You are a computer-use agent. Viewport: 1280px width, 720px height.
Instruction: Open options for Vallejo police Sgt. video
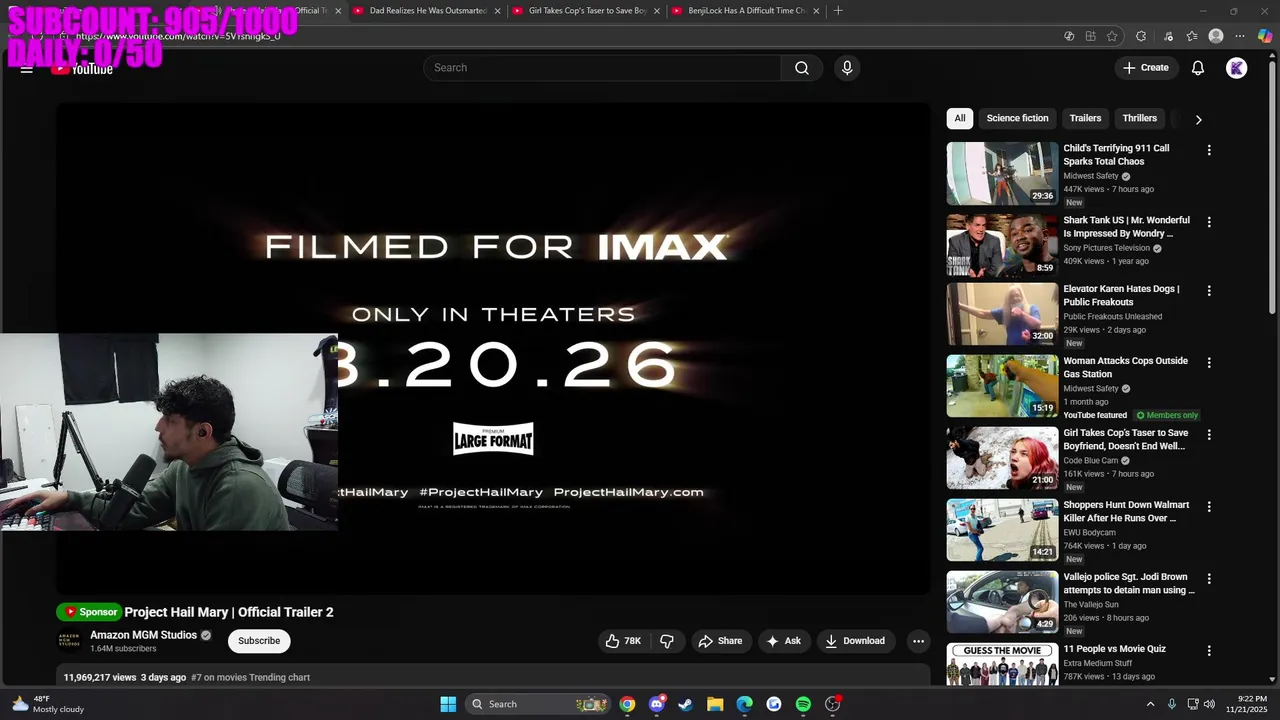pos(1209,579)
